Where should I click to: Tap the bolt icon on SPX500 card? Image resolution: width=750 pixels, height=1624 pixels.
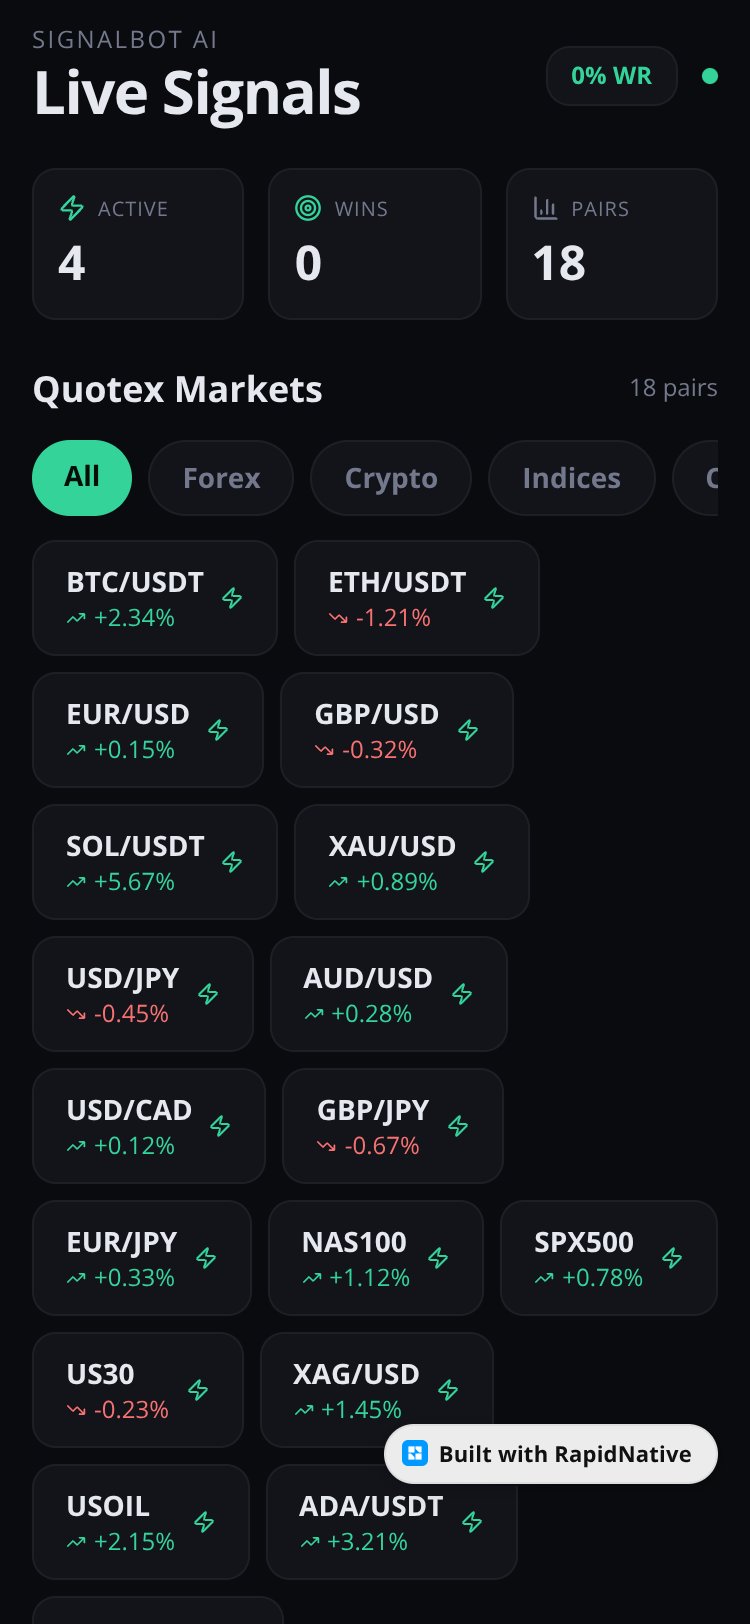click(672, 1258)
